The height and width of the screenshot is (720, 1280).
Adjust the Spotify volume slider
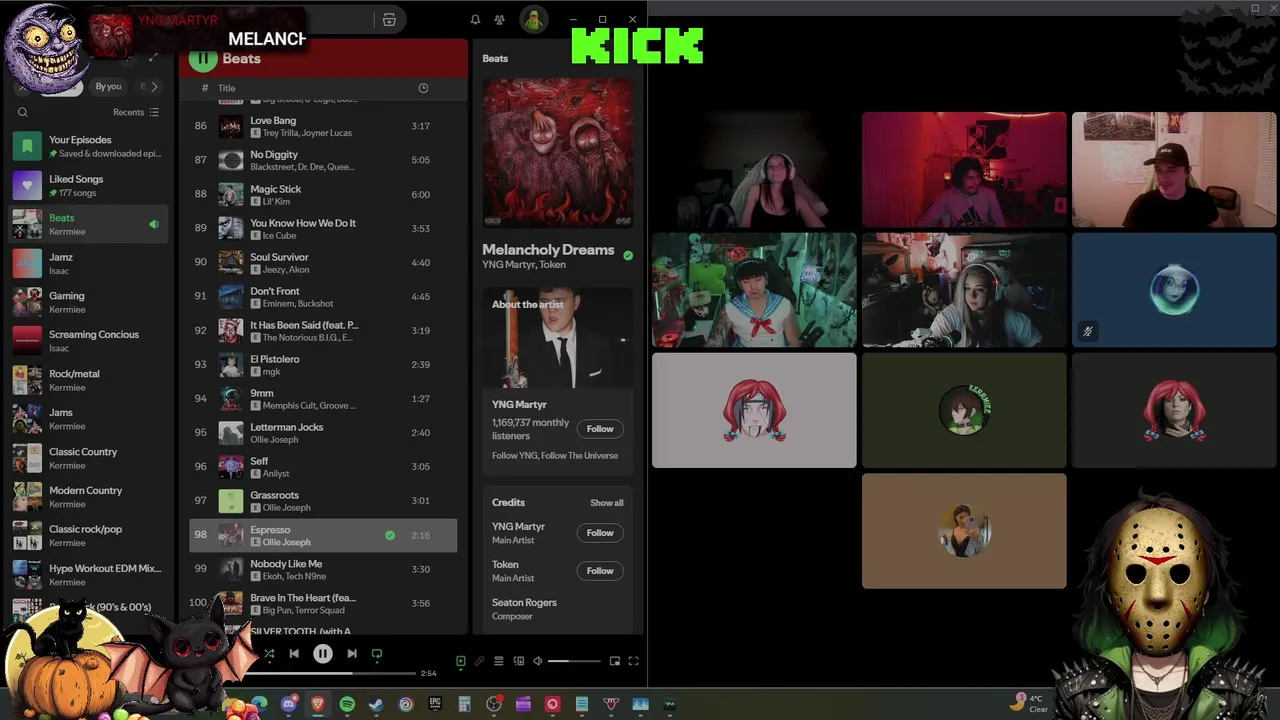[x=574, y=661]
